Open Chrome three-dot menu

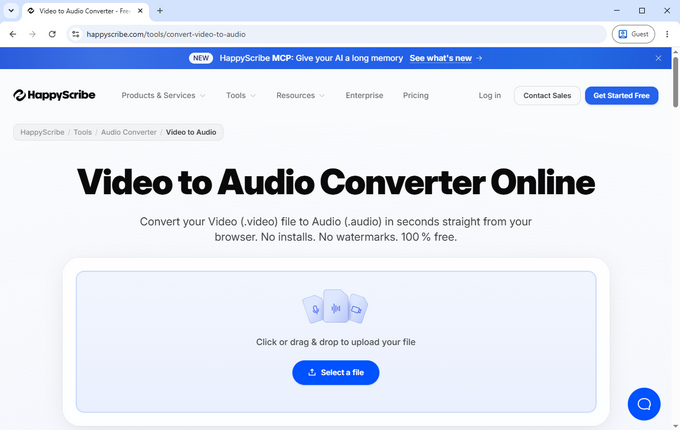click(x=667, y=34)
